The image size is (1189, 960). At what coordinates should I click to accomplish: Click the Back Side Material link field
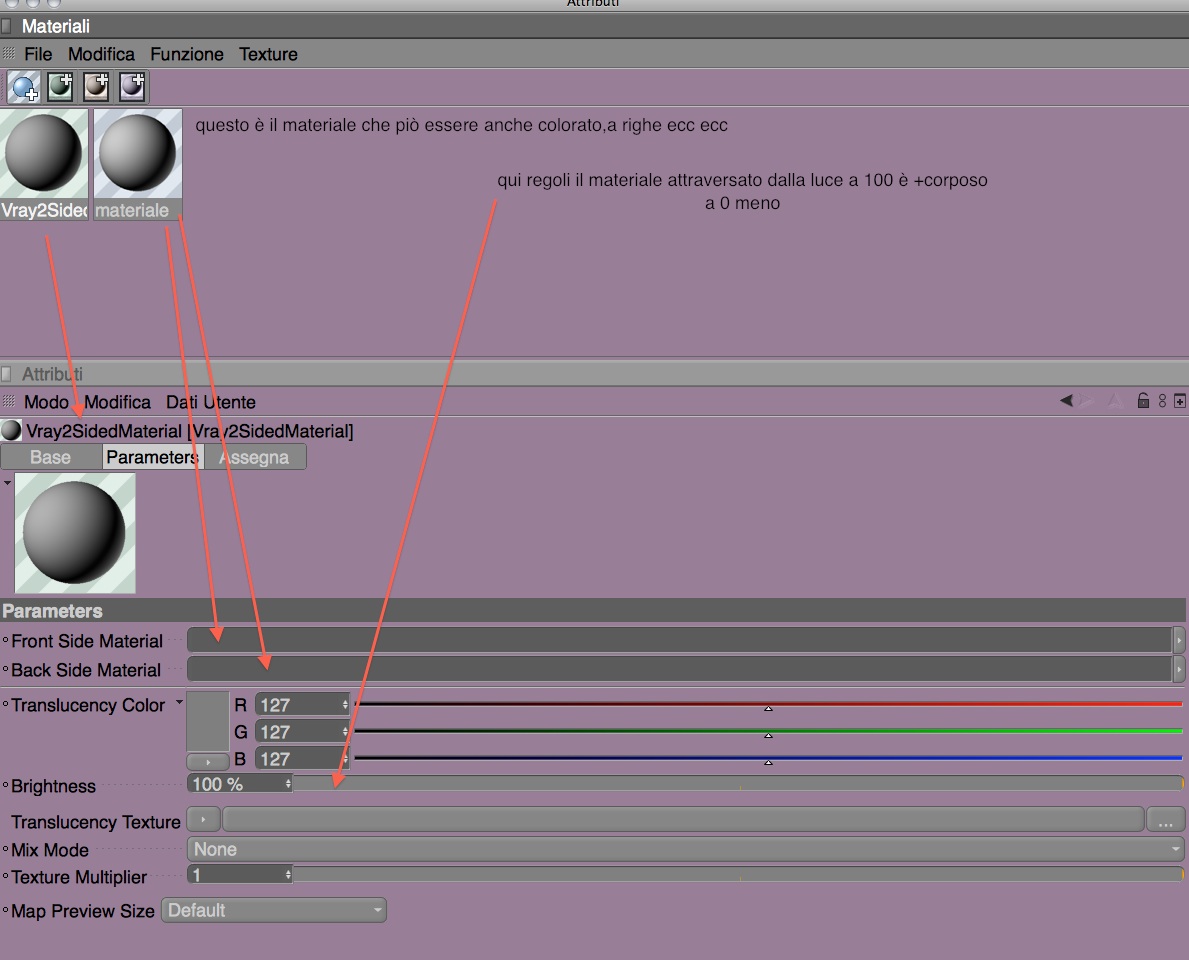point(679,669)
